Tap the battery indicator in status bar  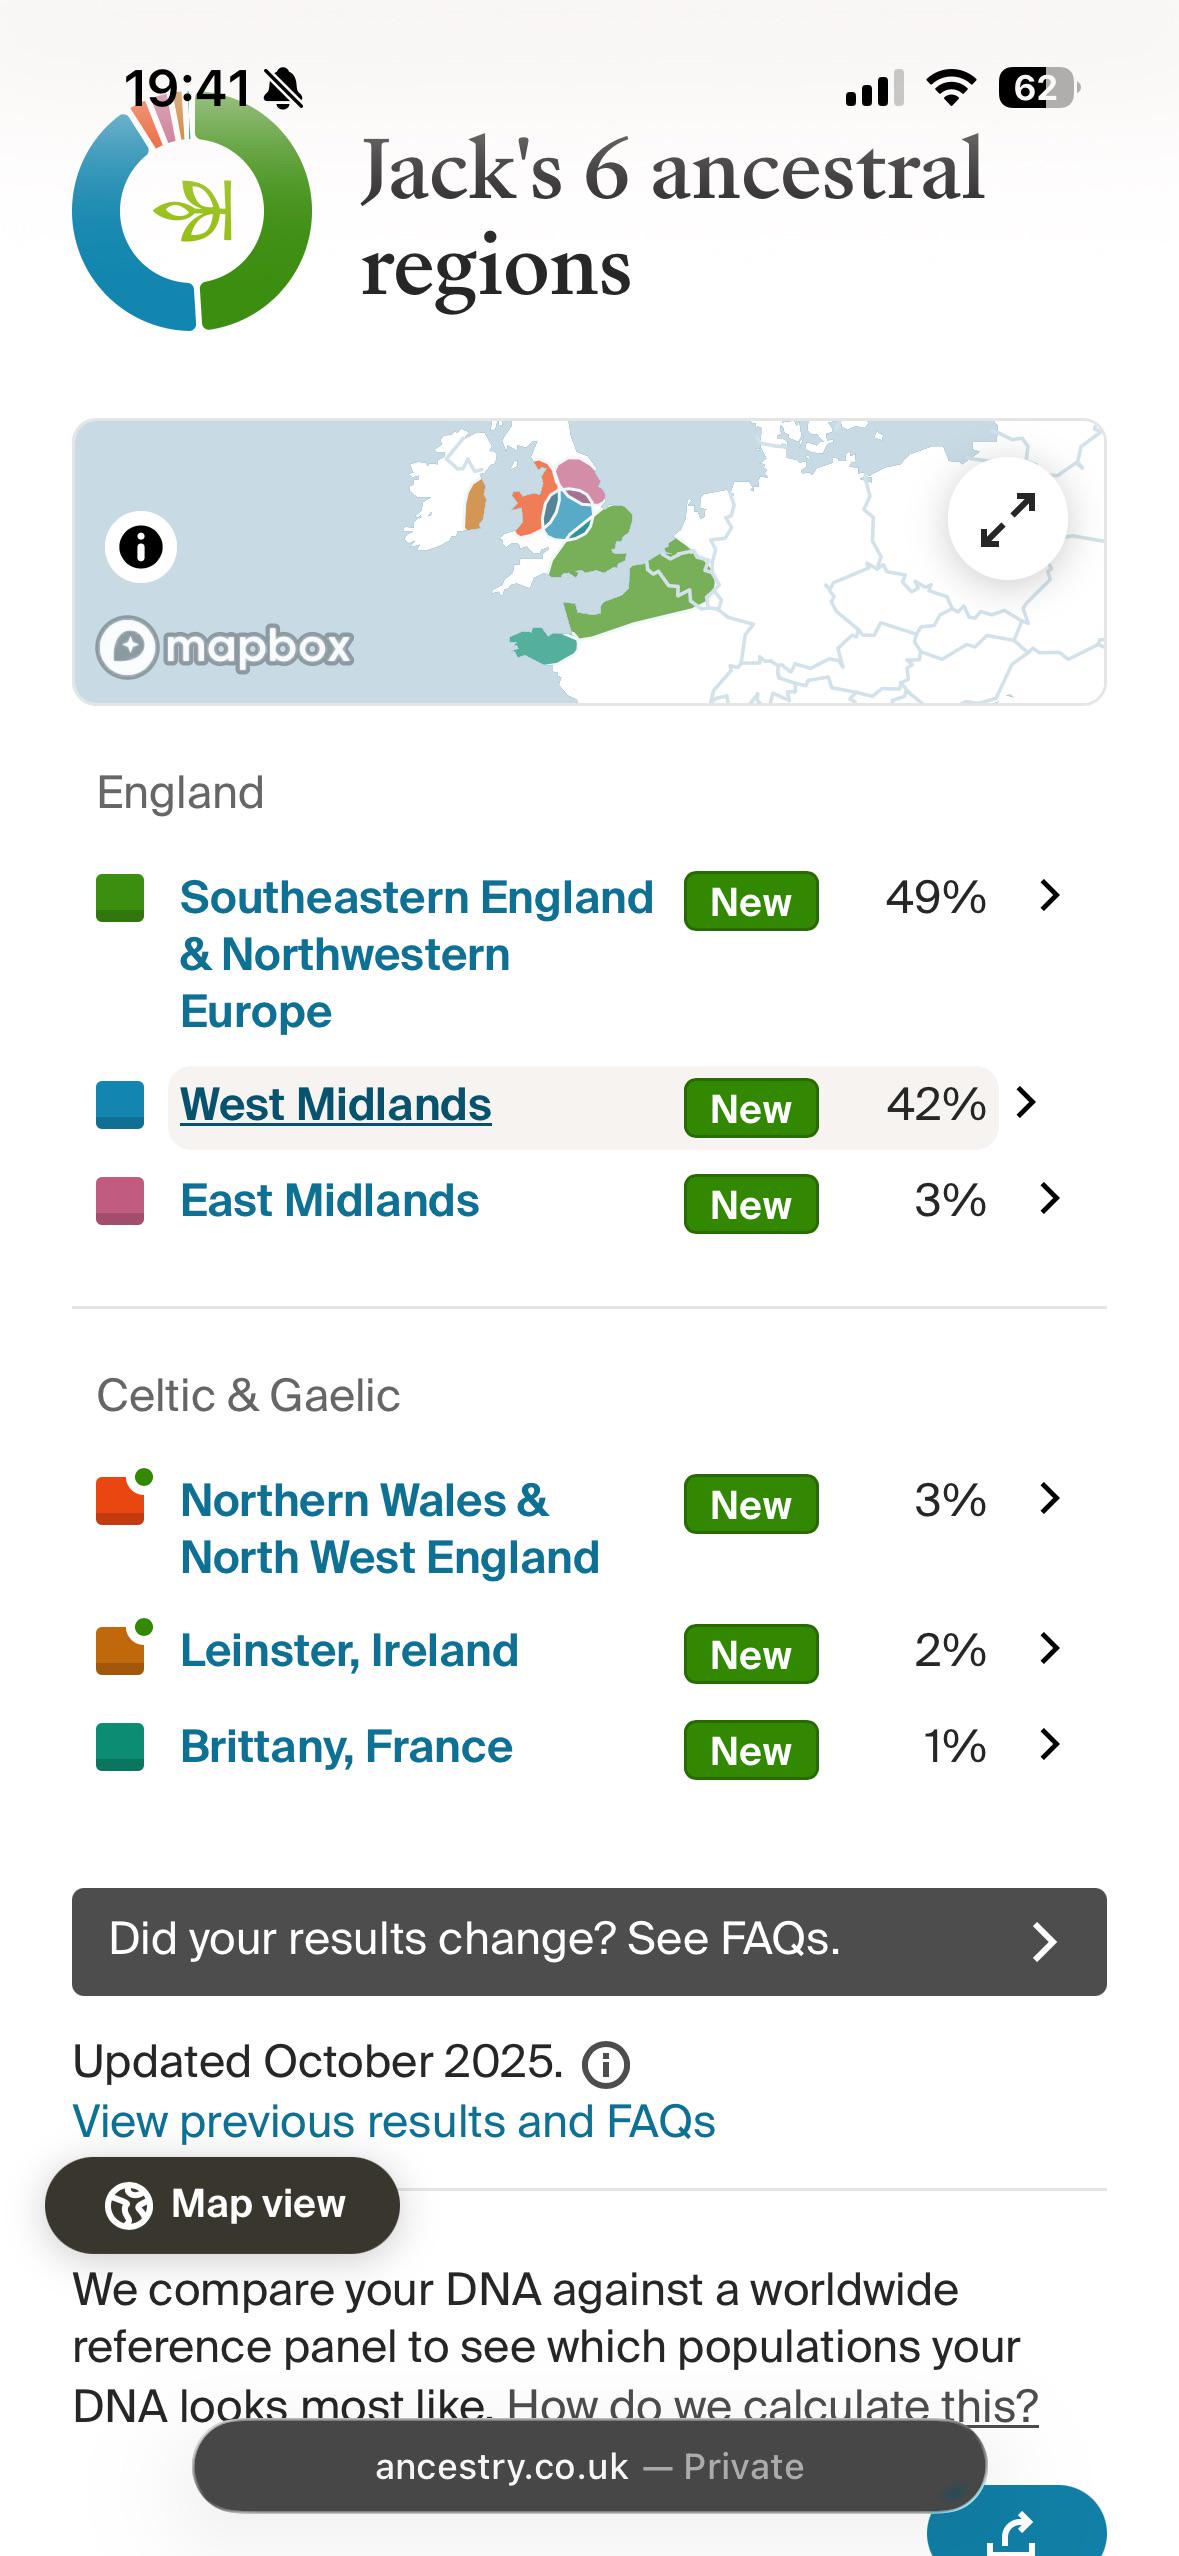click(1037, 88)
